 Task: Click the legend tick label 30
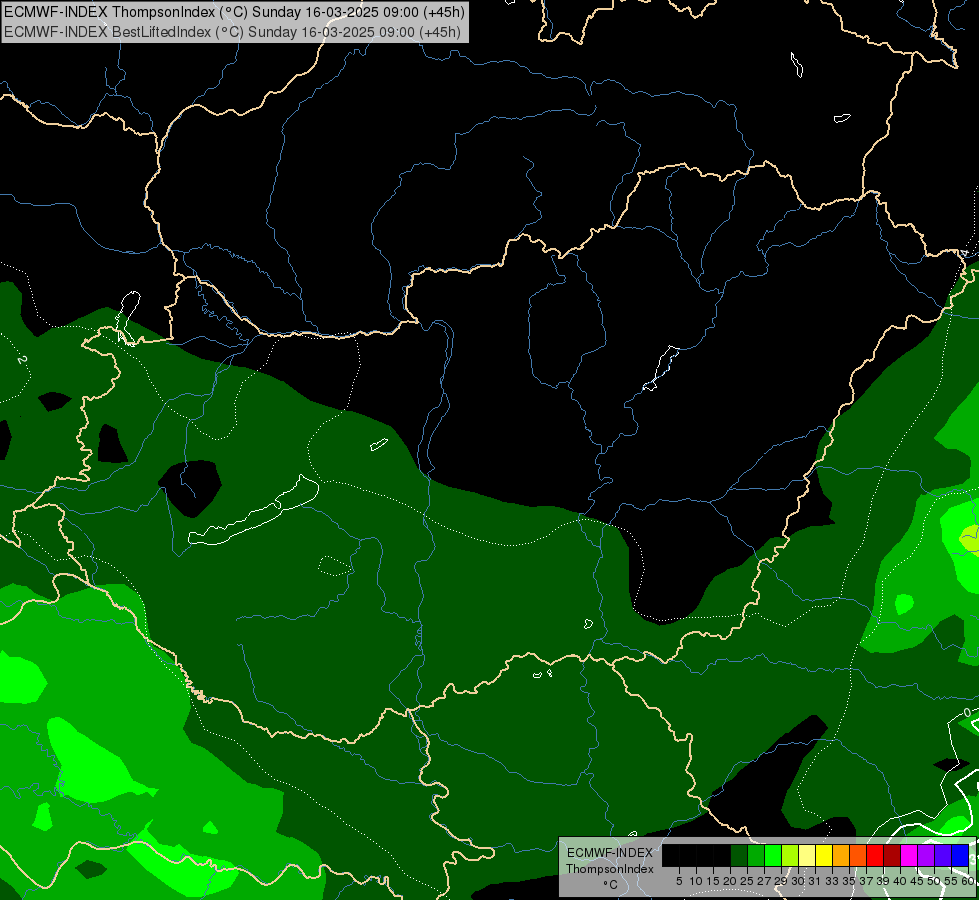798,881
